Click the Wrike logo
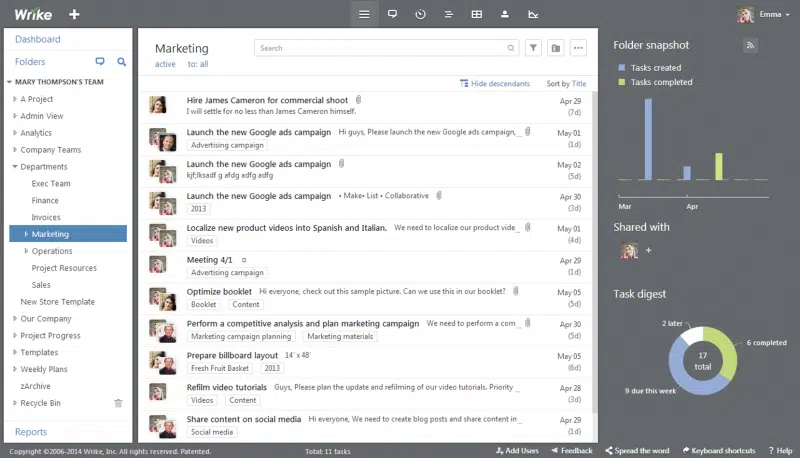 coord(33,14)
